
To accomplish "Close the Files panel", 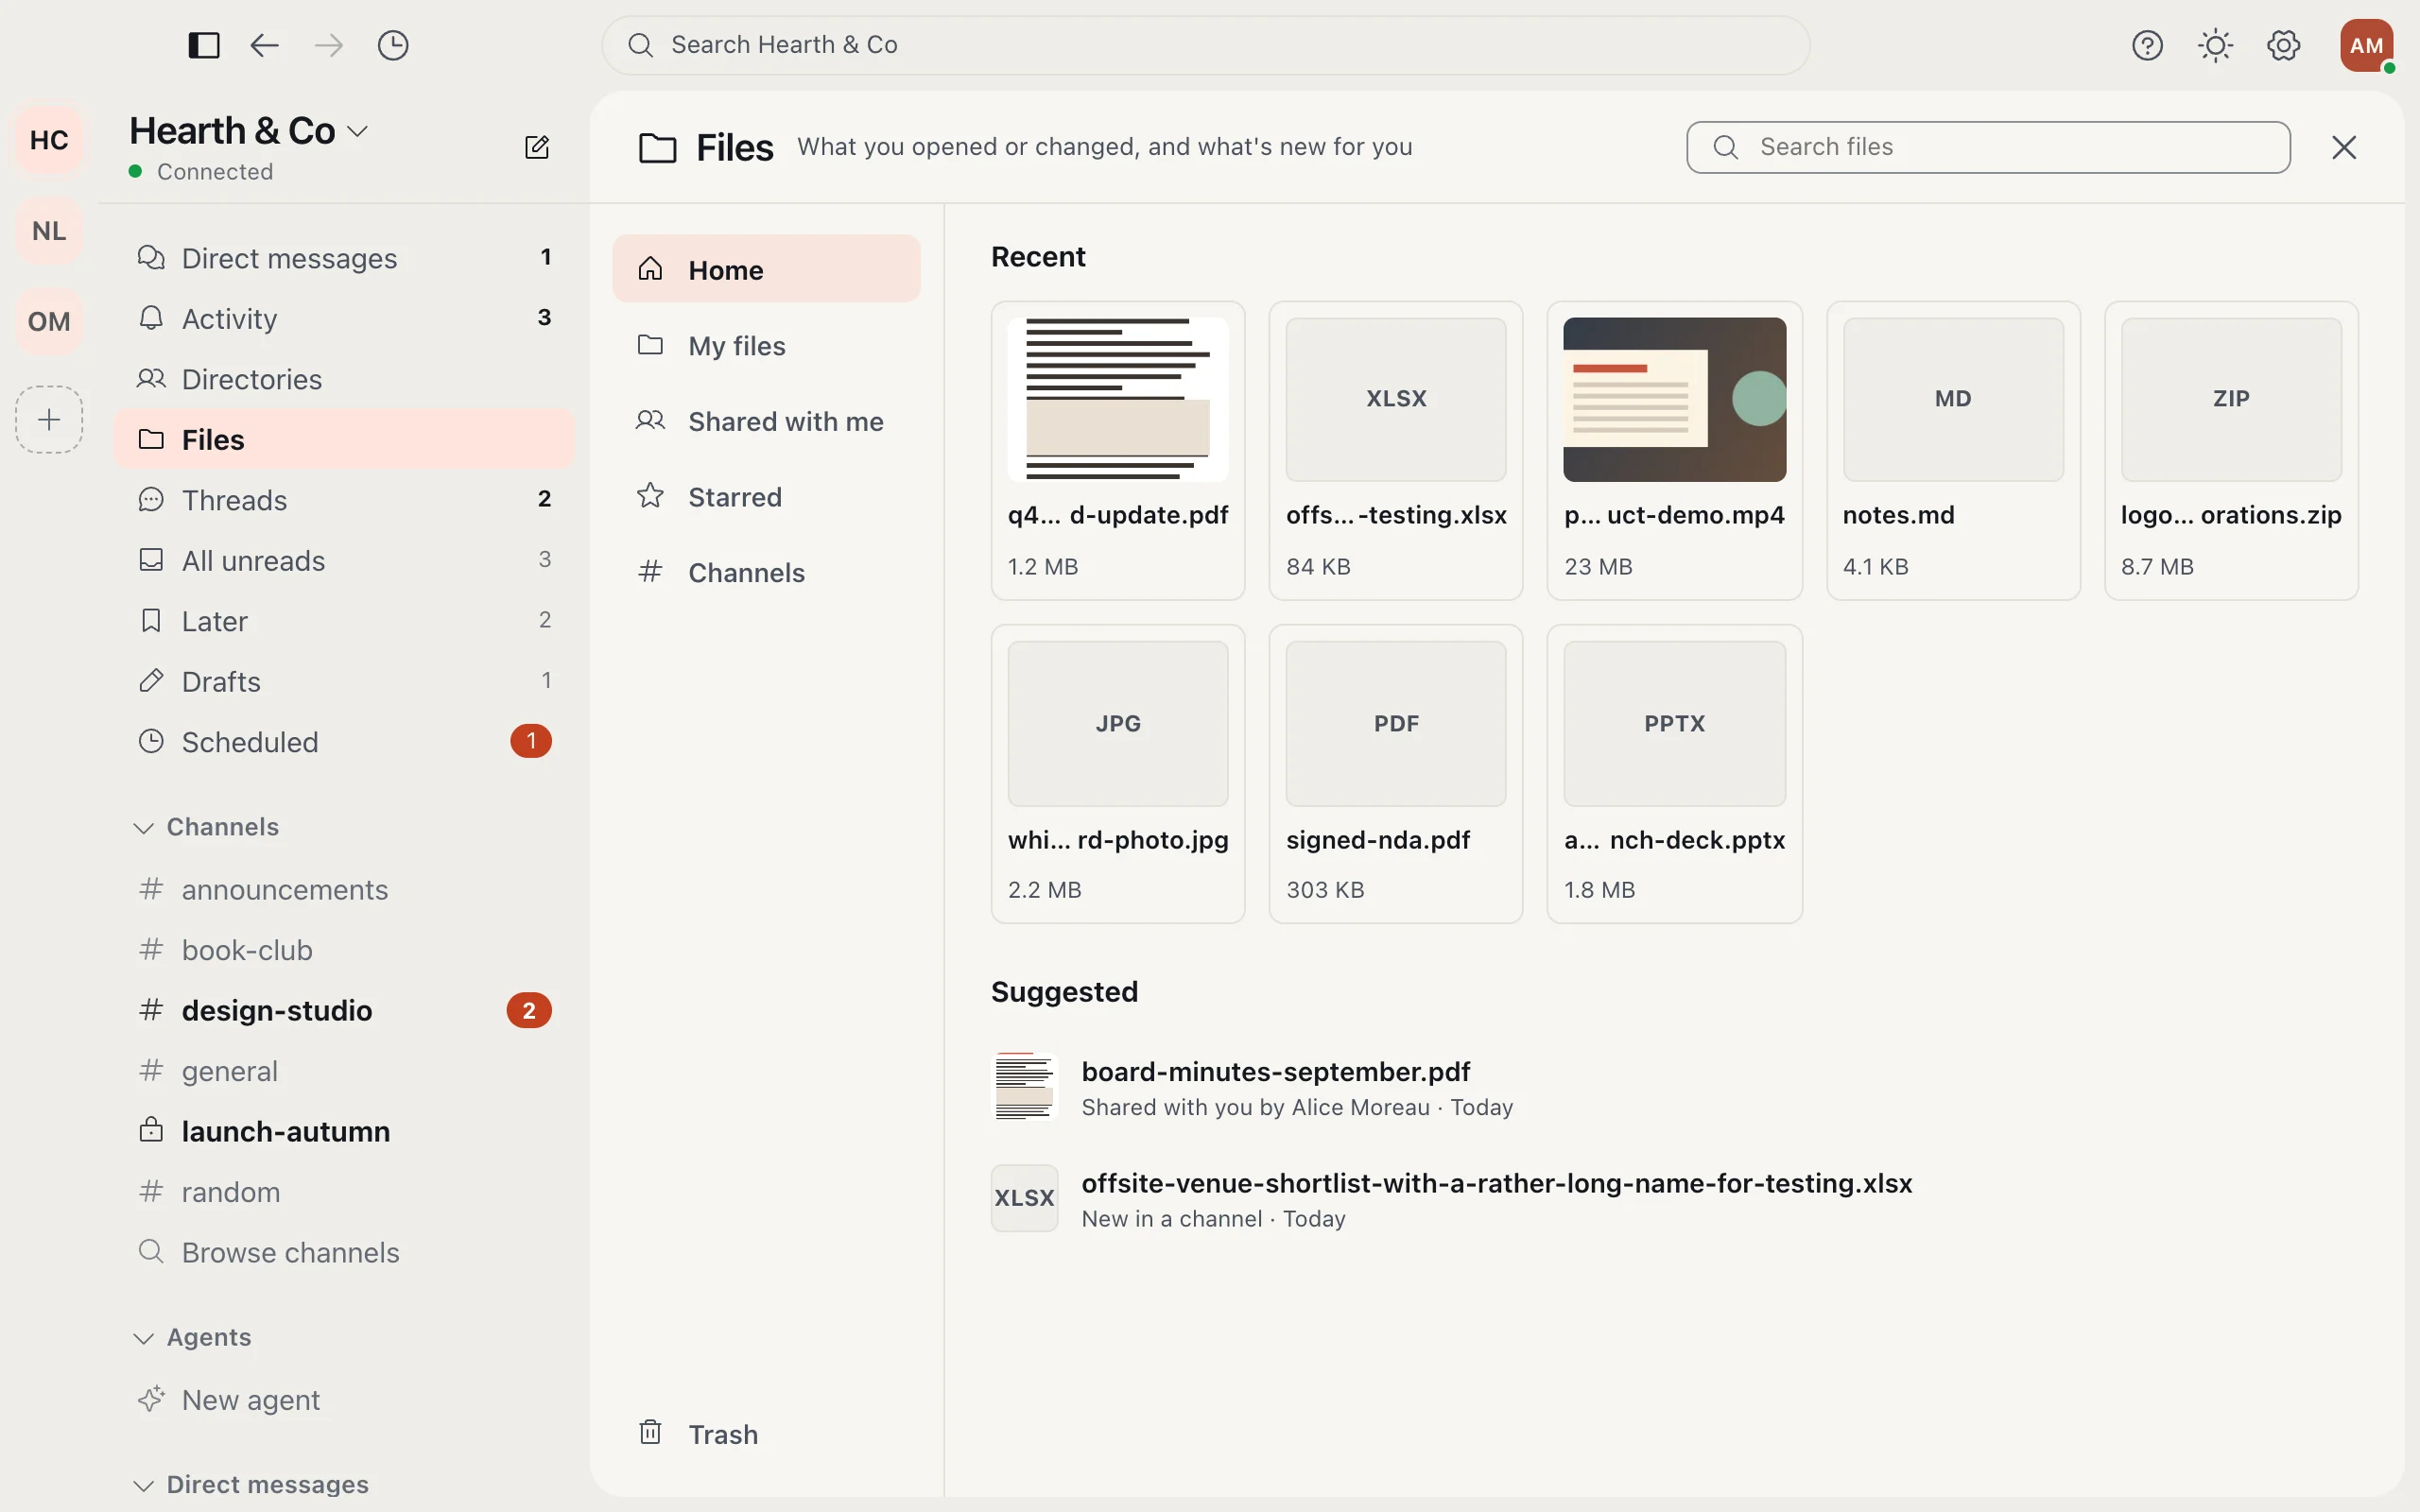I will click(2344, 147).
